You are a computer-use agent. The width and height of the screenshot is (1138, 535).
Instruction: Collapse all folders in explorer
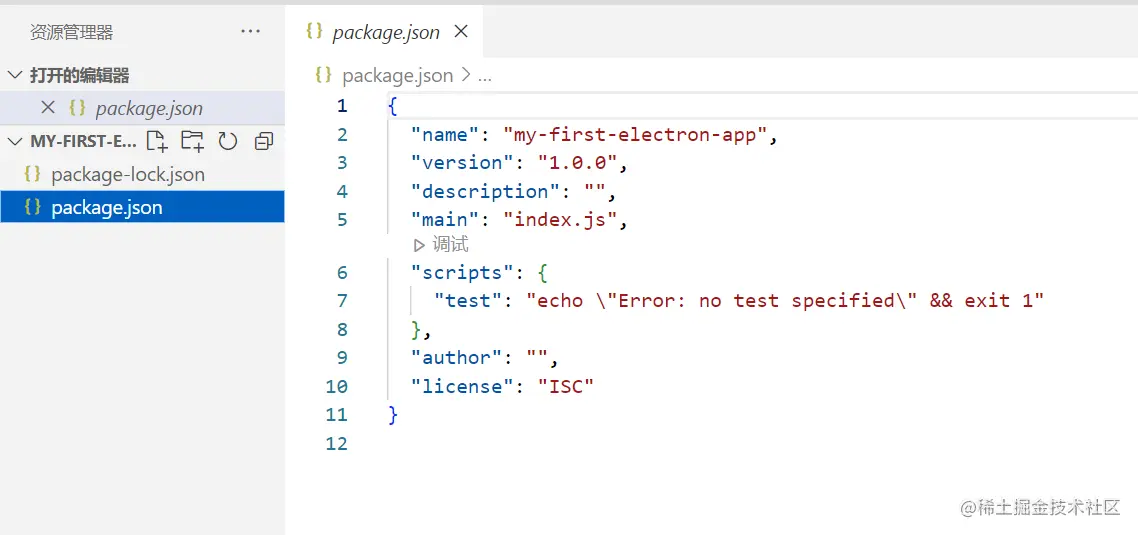[264, 141]
